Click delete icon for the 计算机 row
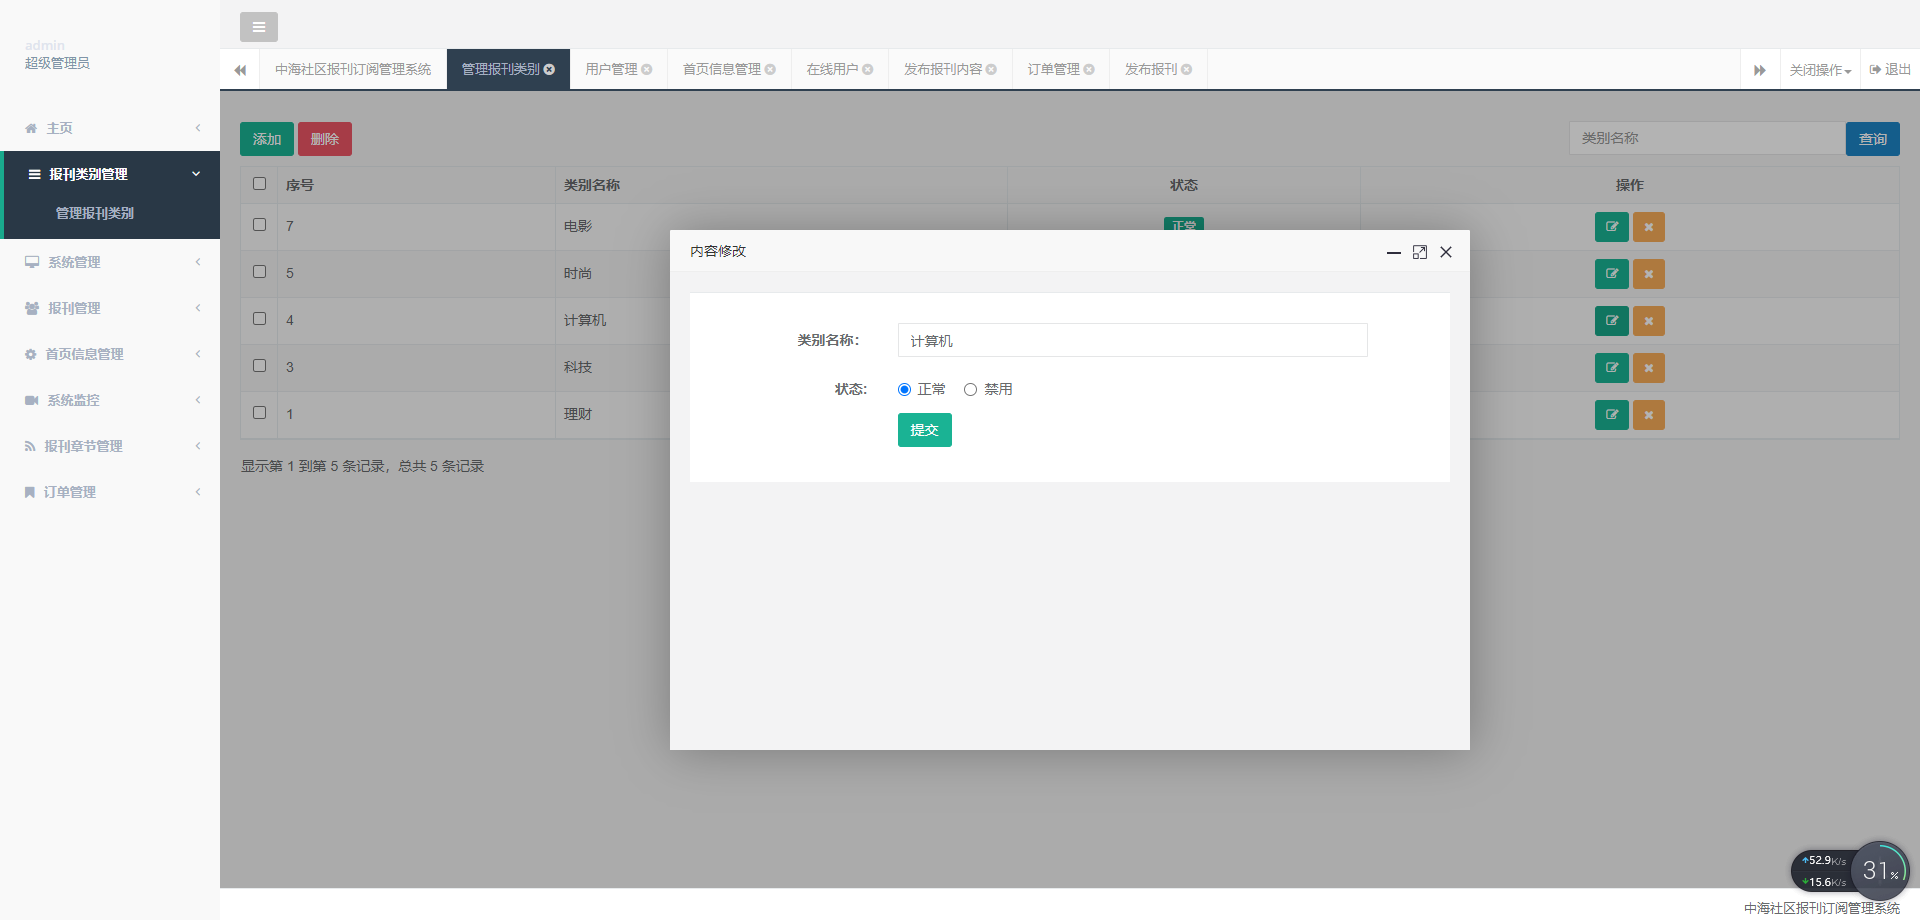Screen dimensions: 1920x920 tap(1649, 321)
